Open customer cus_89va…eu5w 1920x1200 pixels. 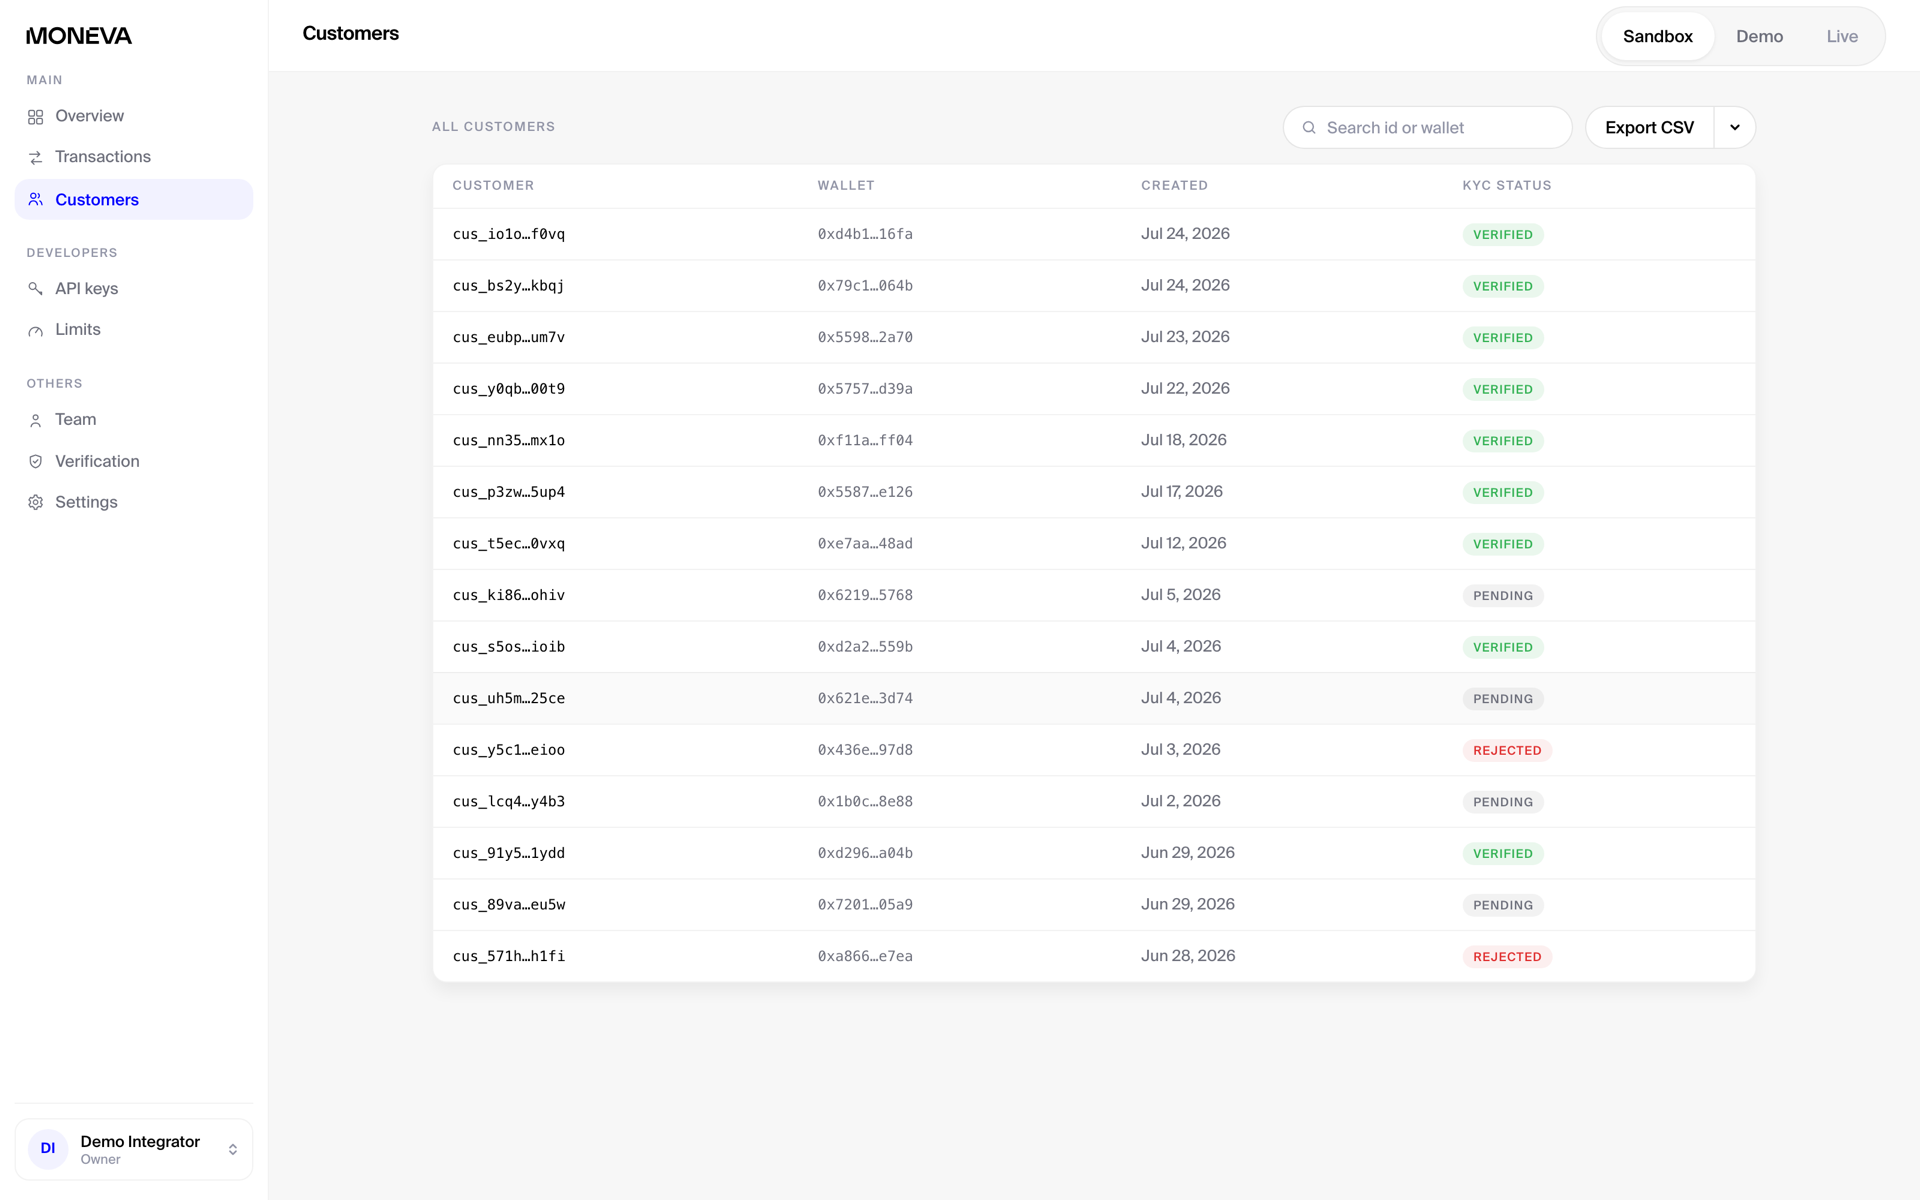coord(1094,905)
